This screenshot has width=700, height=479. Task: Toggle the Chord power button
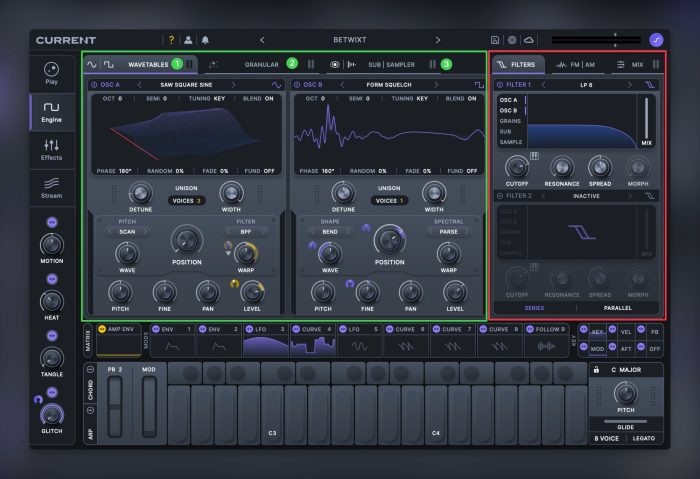(x=90, y=370)
